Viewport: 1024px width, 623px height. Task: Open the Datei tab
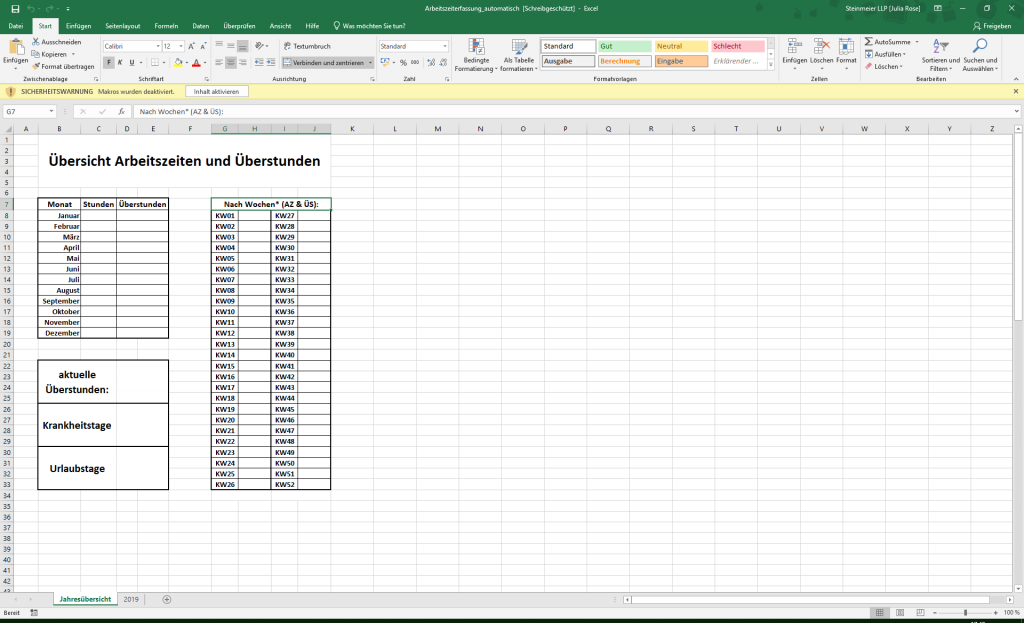coord(16,26)
